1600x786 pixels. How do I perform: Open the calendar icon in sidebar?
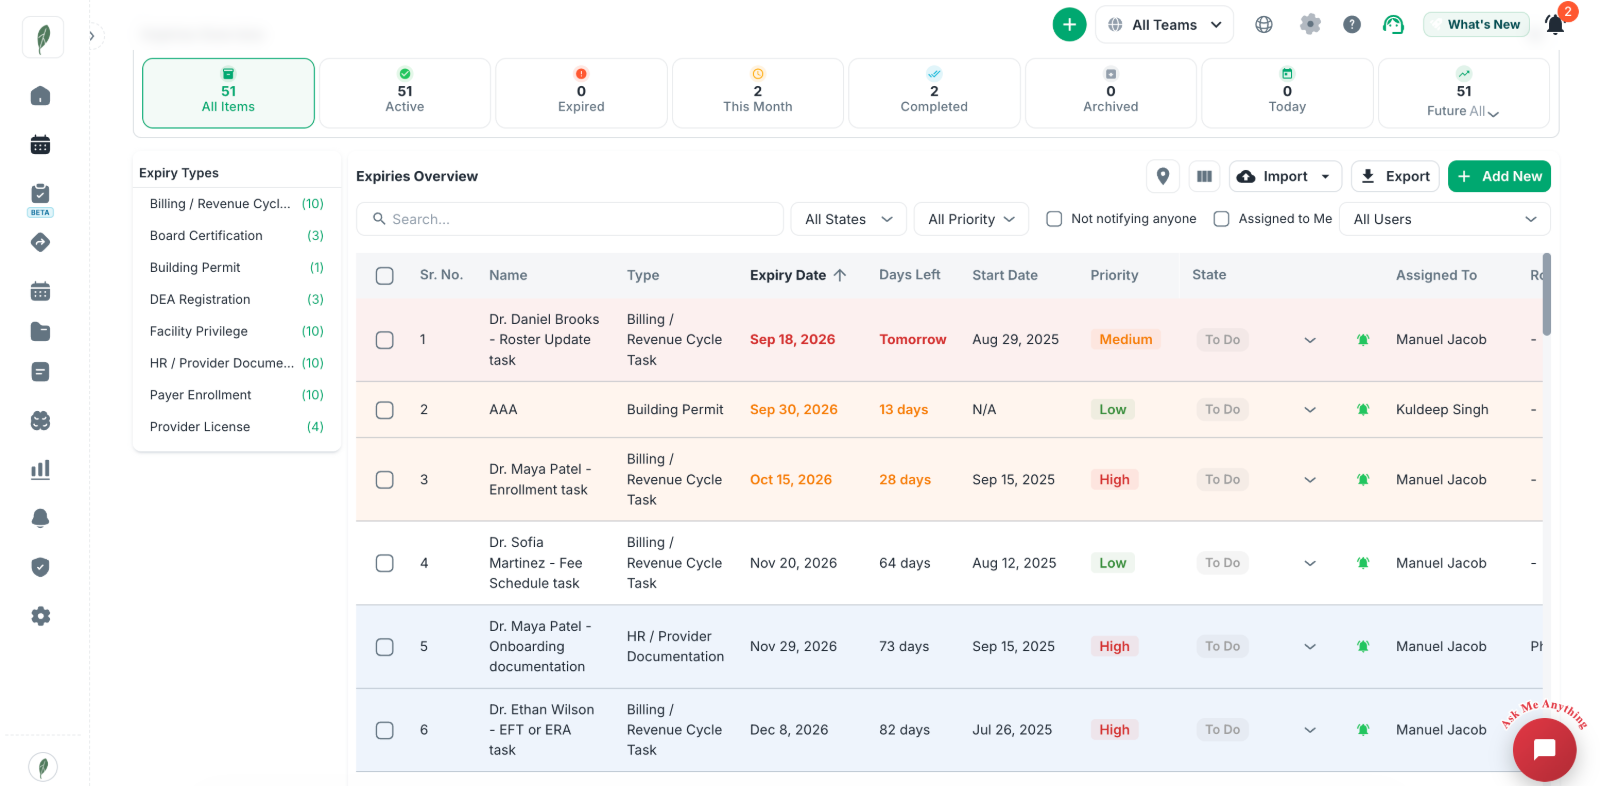coord(40,145)
